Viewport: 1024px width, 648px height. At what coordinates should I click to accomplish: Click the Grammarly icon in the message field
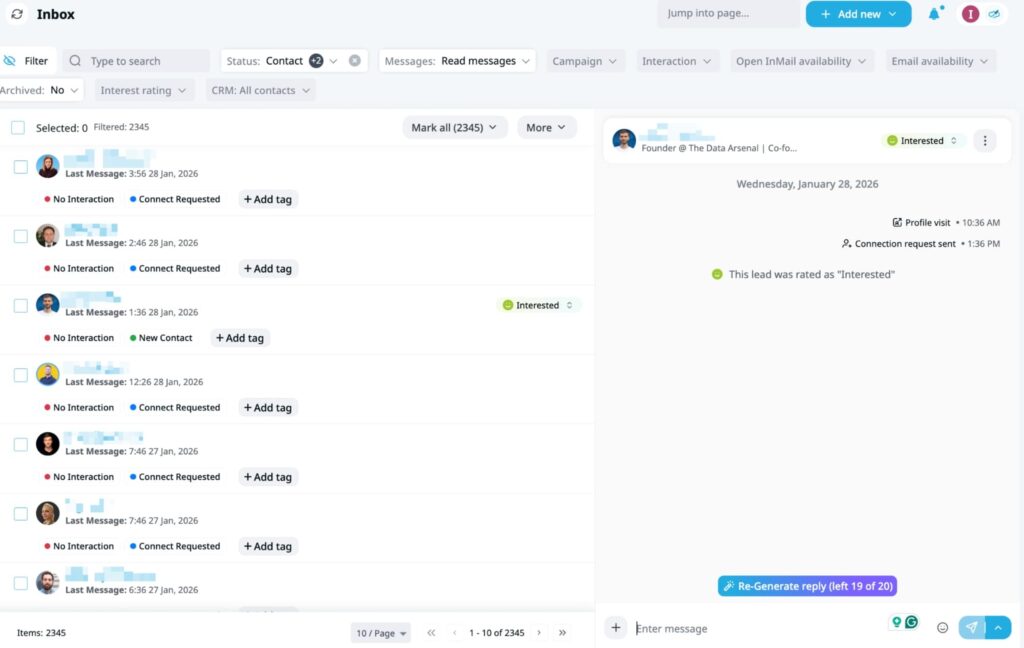(x=911, y=622)
